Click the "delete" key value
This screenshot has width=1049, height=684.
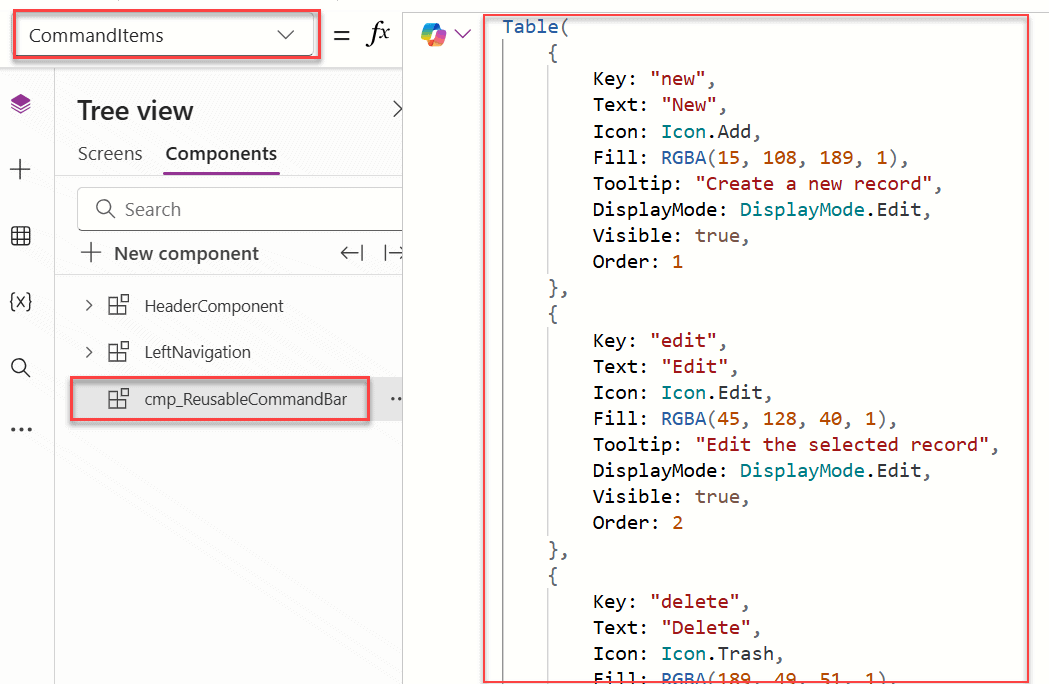coord(694,602)
